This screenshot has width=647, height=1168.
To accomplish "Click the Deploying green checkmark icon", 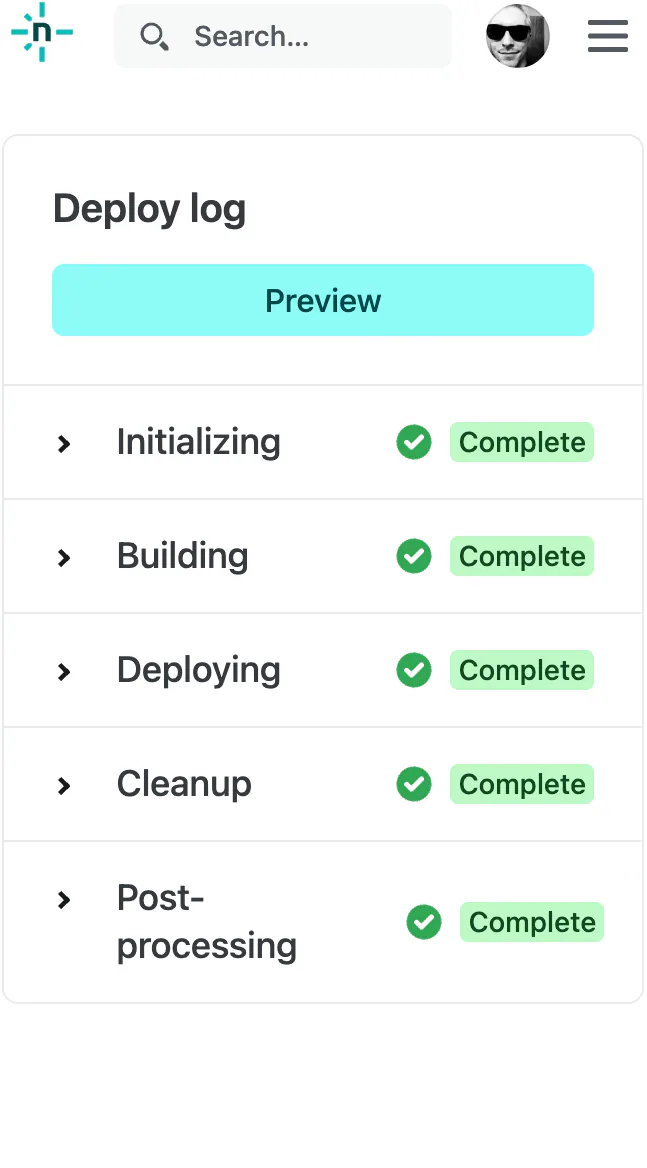I will 413,670.
